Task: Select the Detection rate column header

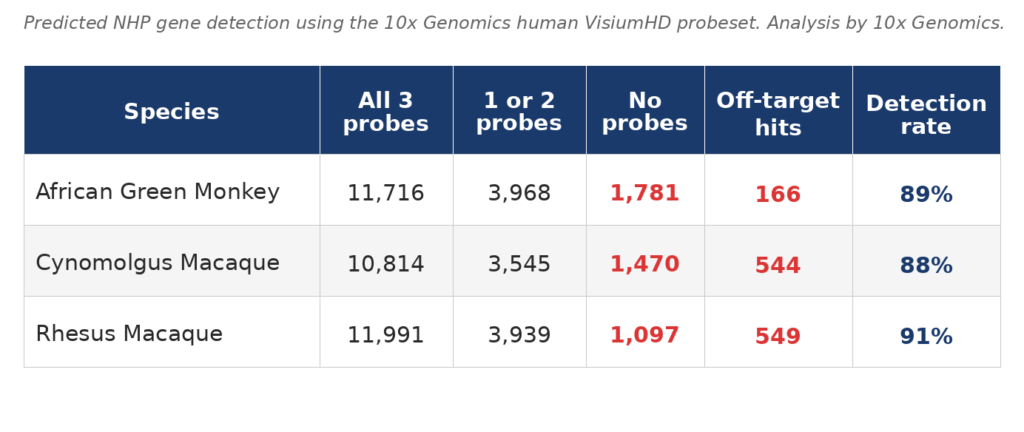Action: coord(926,115)
